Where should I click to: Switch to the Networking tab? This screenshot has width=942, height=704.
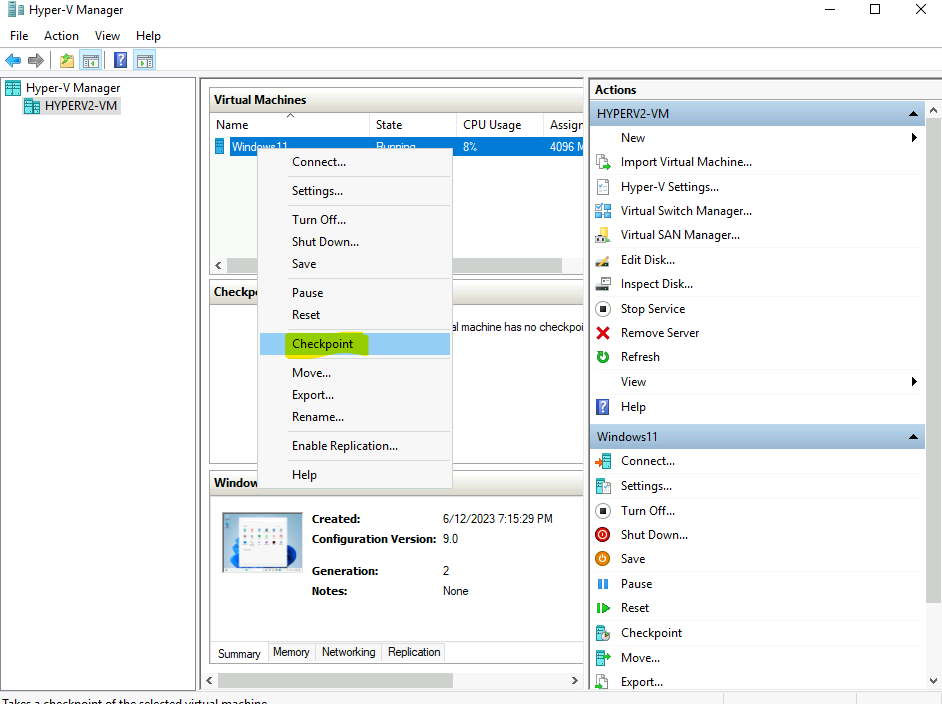tap(348, 652)
